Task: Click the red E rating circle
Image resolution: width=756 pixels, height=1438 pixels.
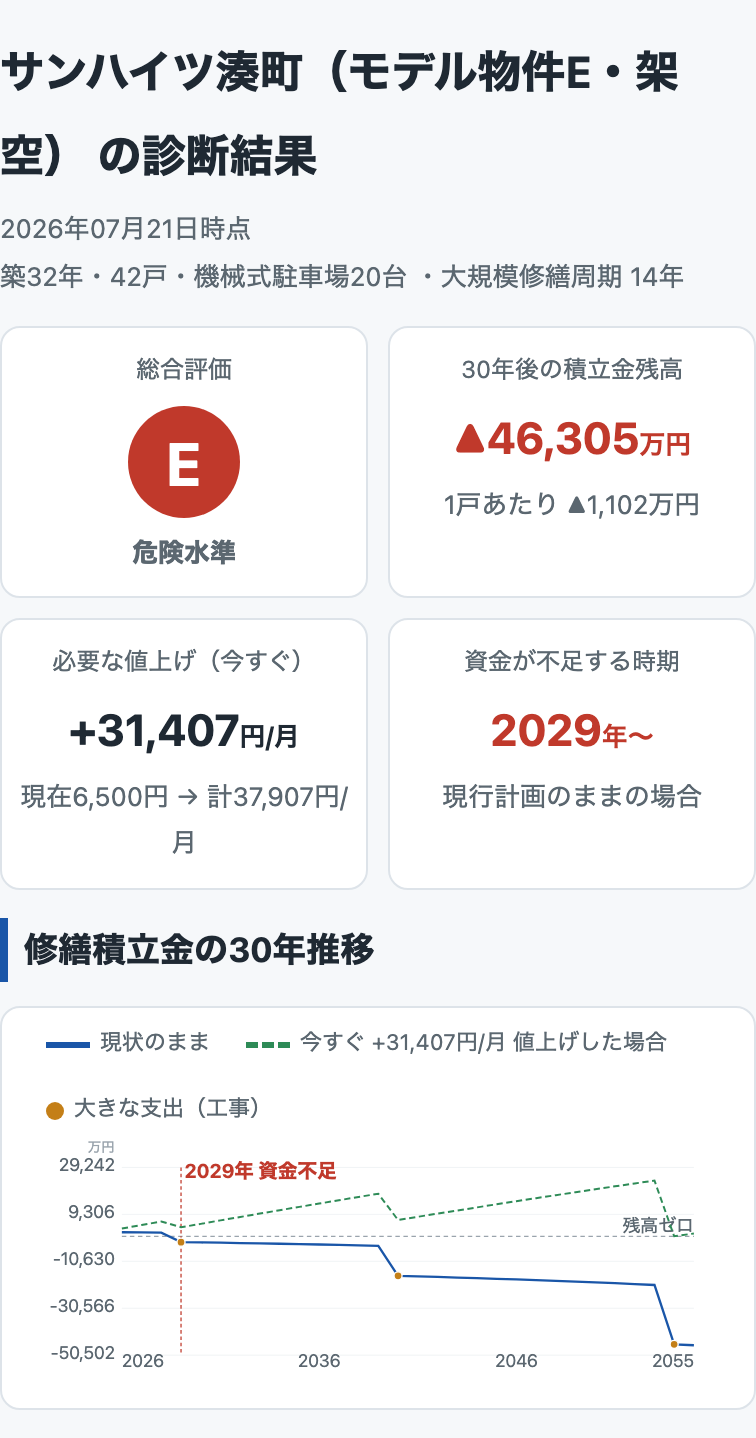Action: (184, 462)
